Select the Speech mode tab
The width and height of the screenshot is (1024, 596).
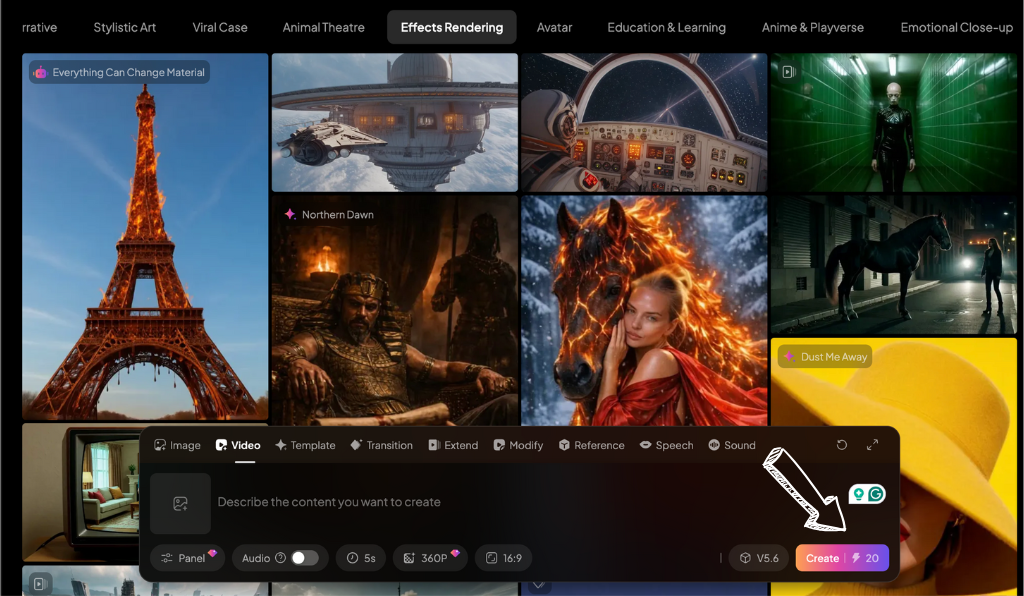666,445
